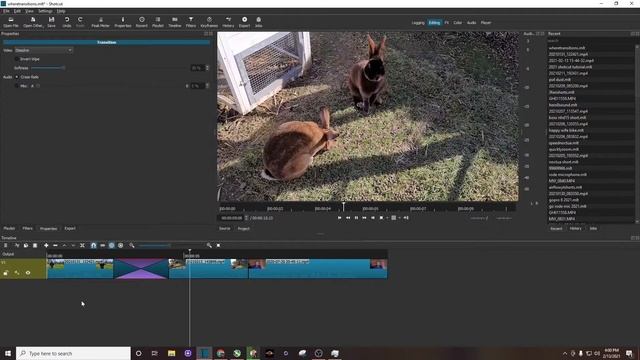Viewport: 640px width, 360px height.
Task: Click the History tab below Recent list
Action: [x=576, y=229]
